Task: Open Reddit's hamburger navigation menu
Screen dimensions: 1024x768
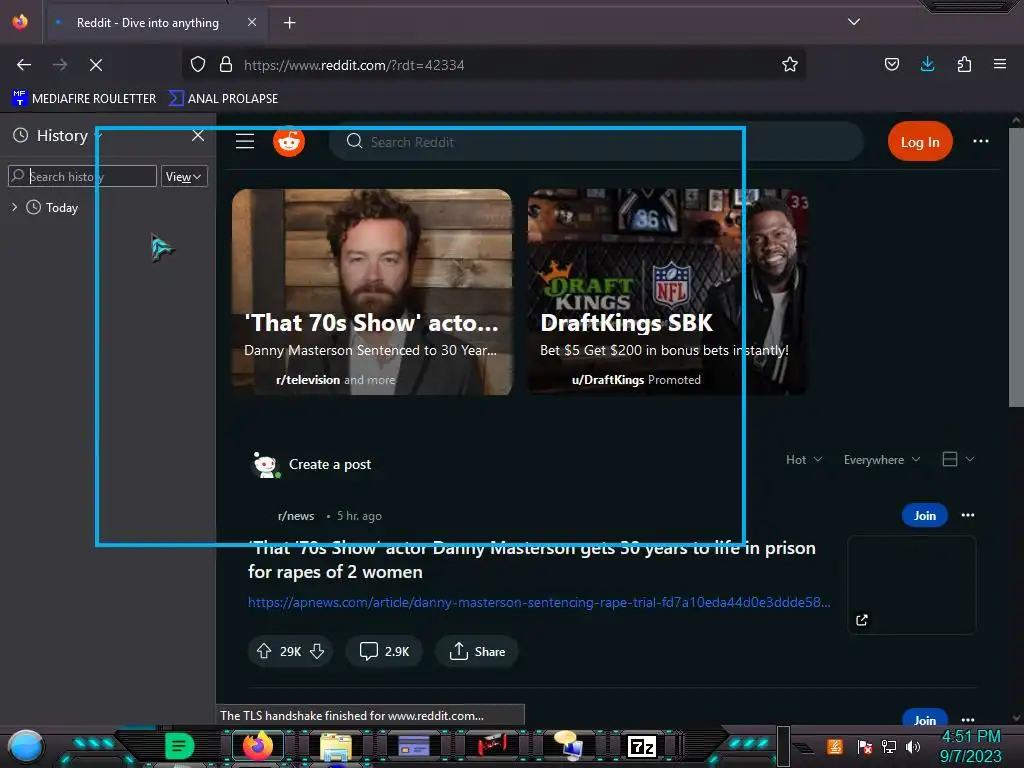Action: 245,141
